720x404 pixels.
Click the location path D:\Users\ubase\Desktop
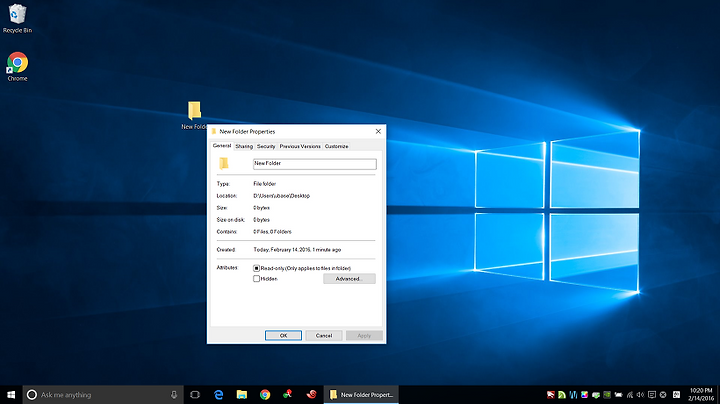(x=281, y=196)
